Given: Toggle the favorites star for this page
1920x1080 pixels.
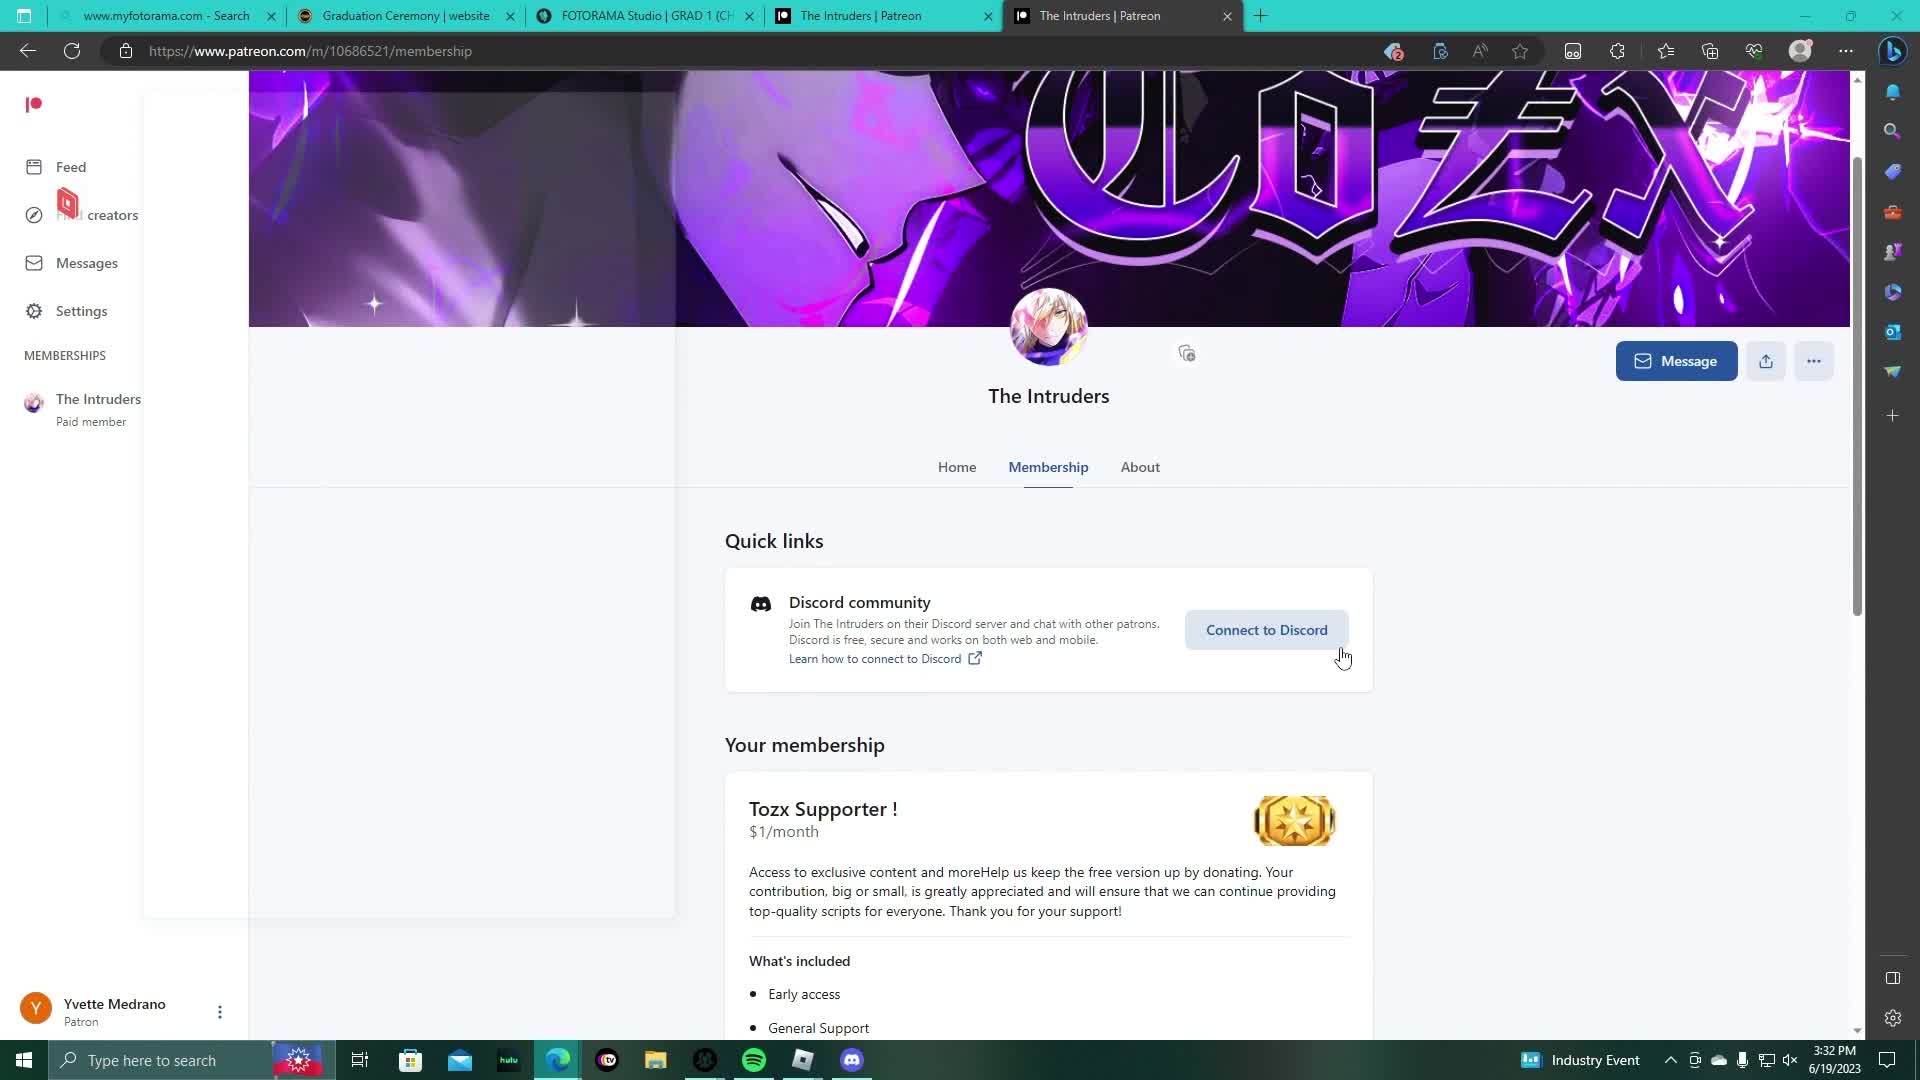Looking at the screenshot, I should [1519, 51].
